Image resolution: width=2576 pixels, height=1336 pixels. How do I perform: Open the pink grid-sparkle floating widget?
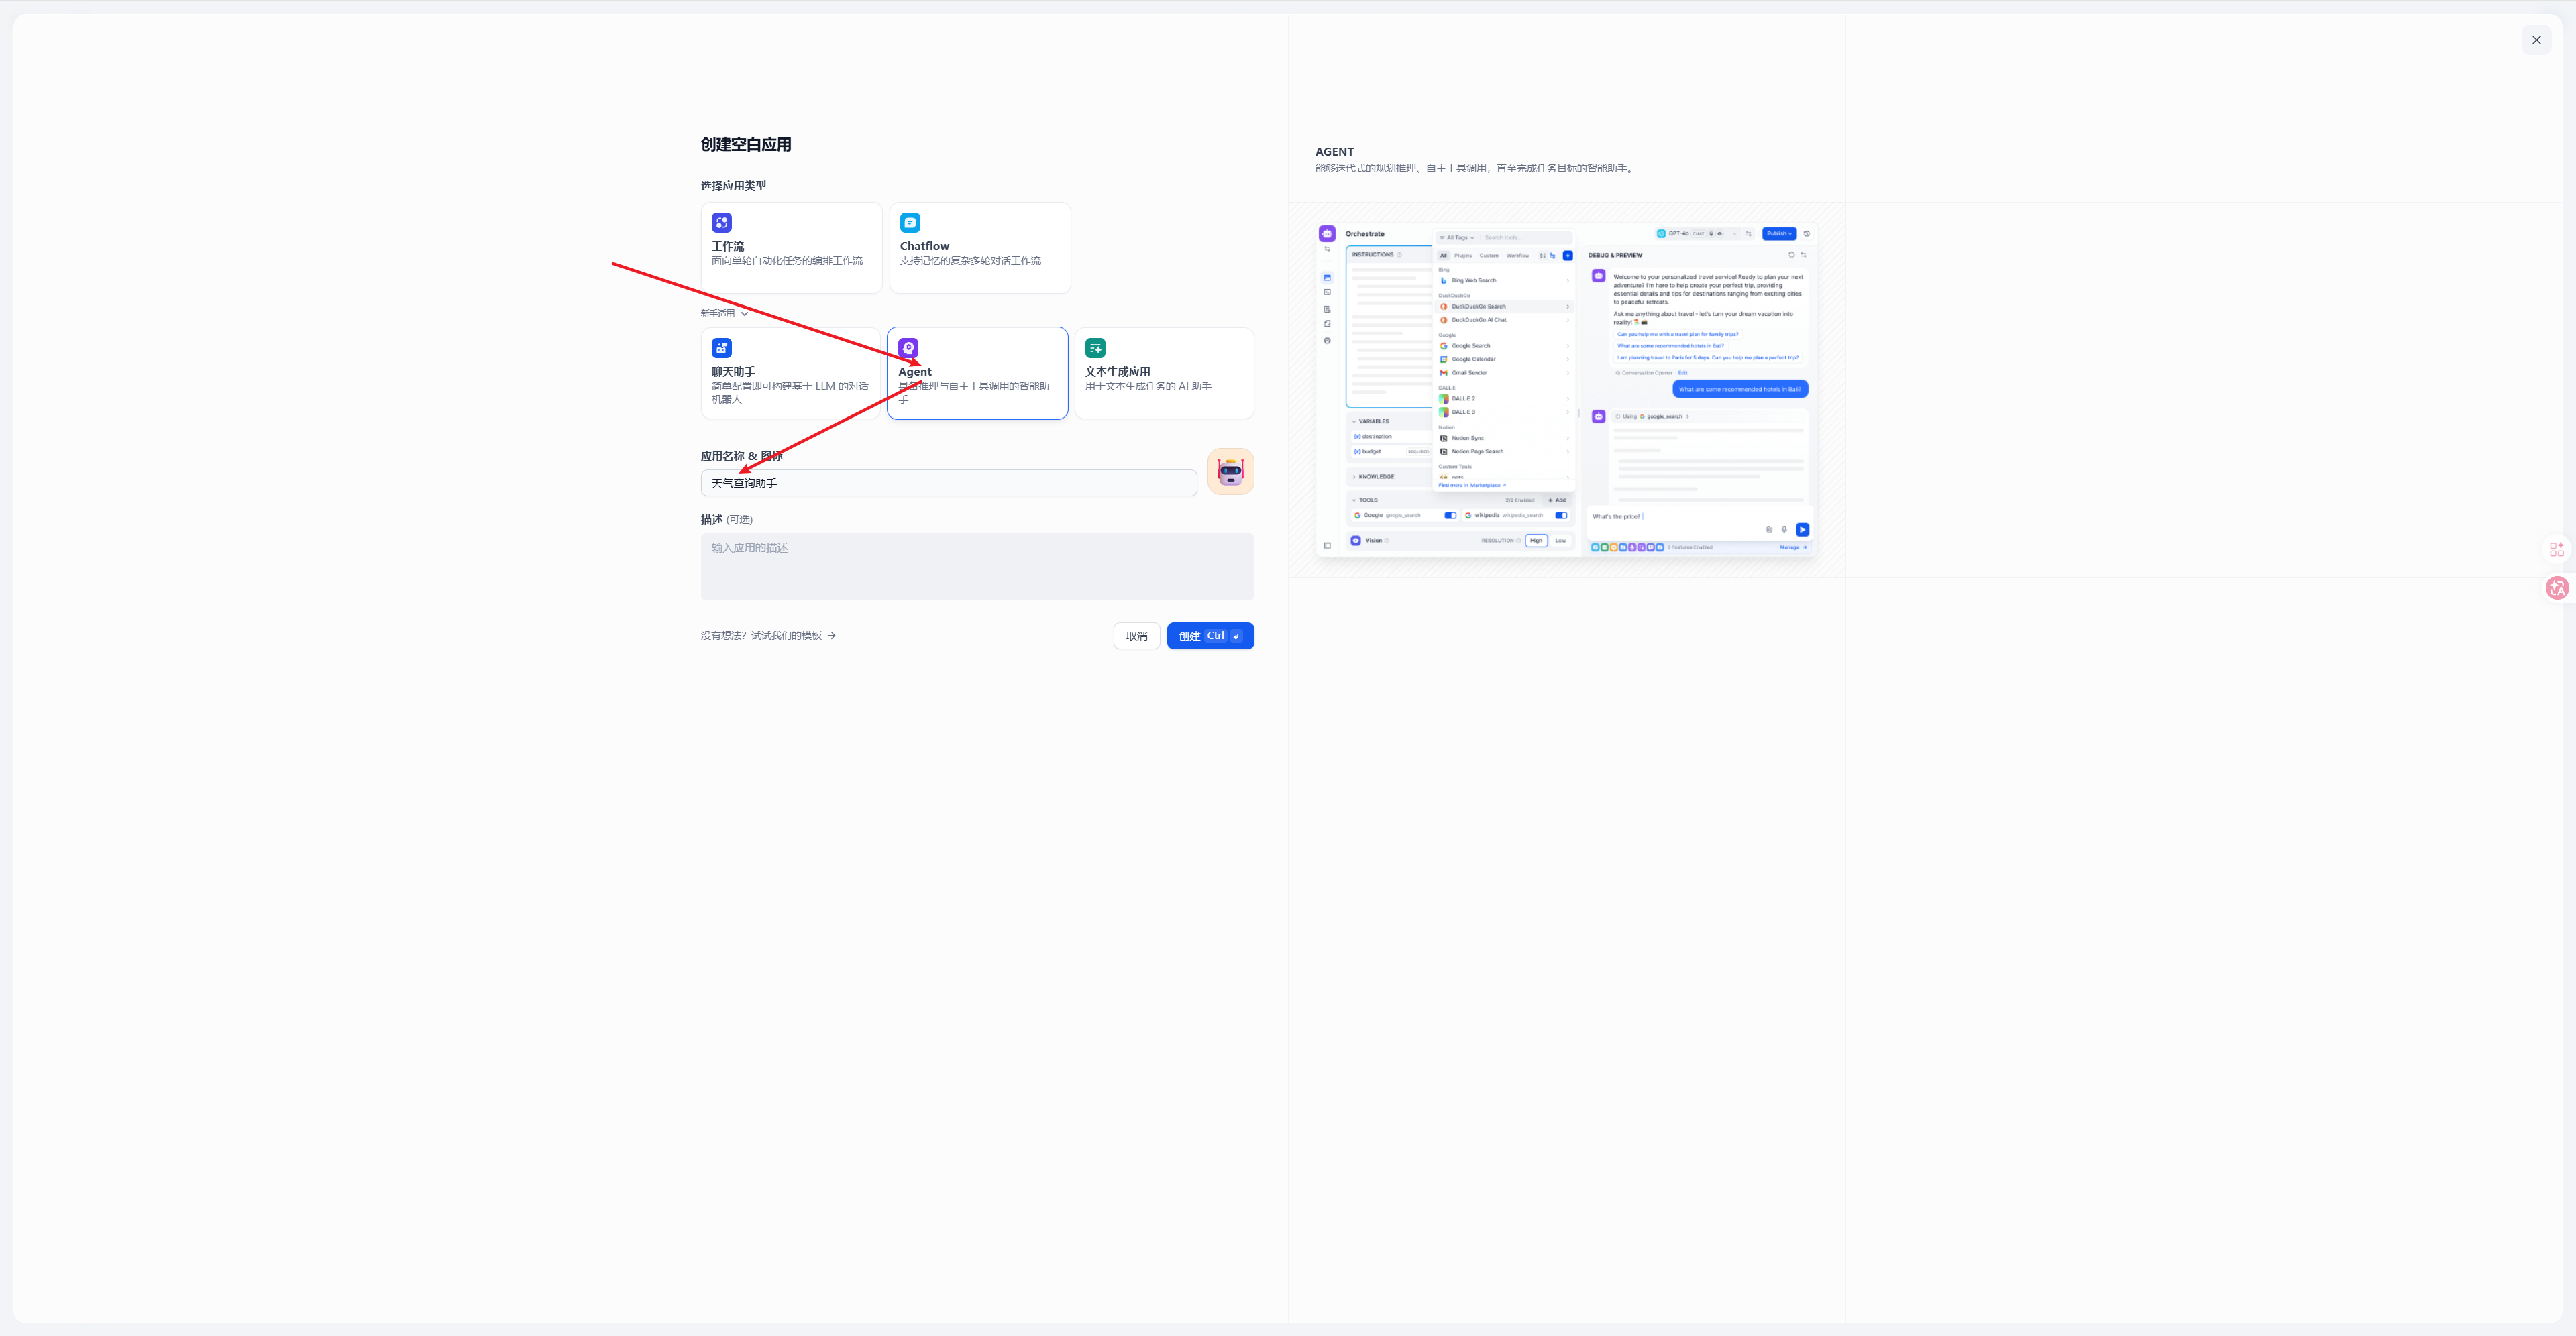click(x=2557, y=549)
